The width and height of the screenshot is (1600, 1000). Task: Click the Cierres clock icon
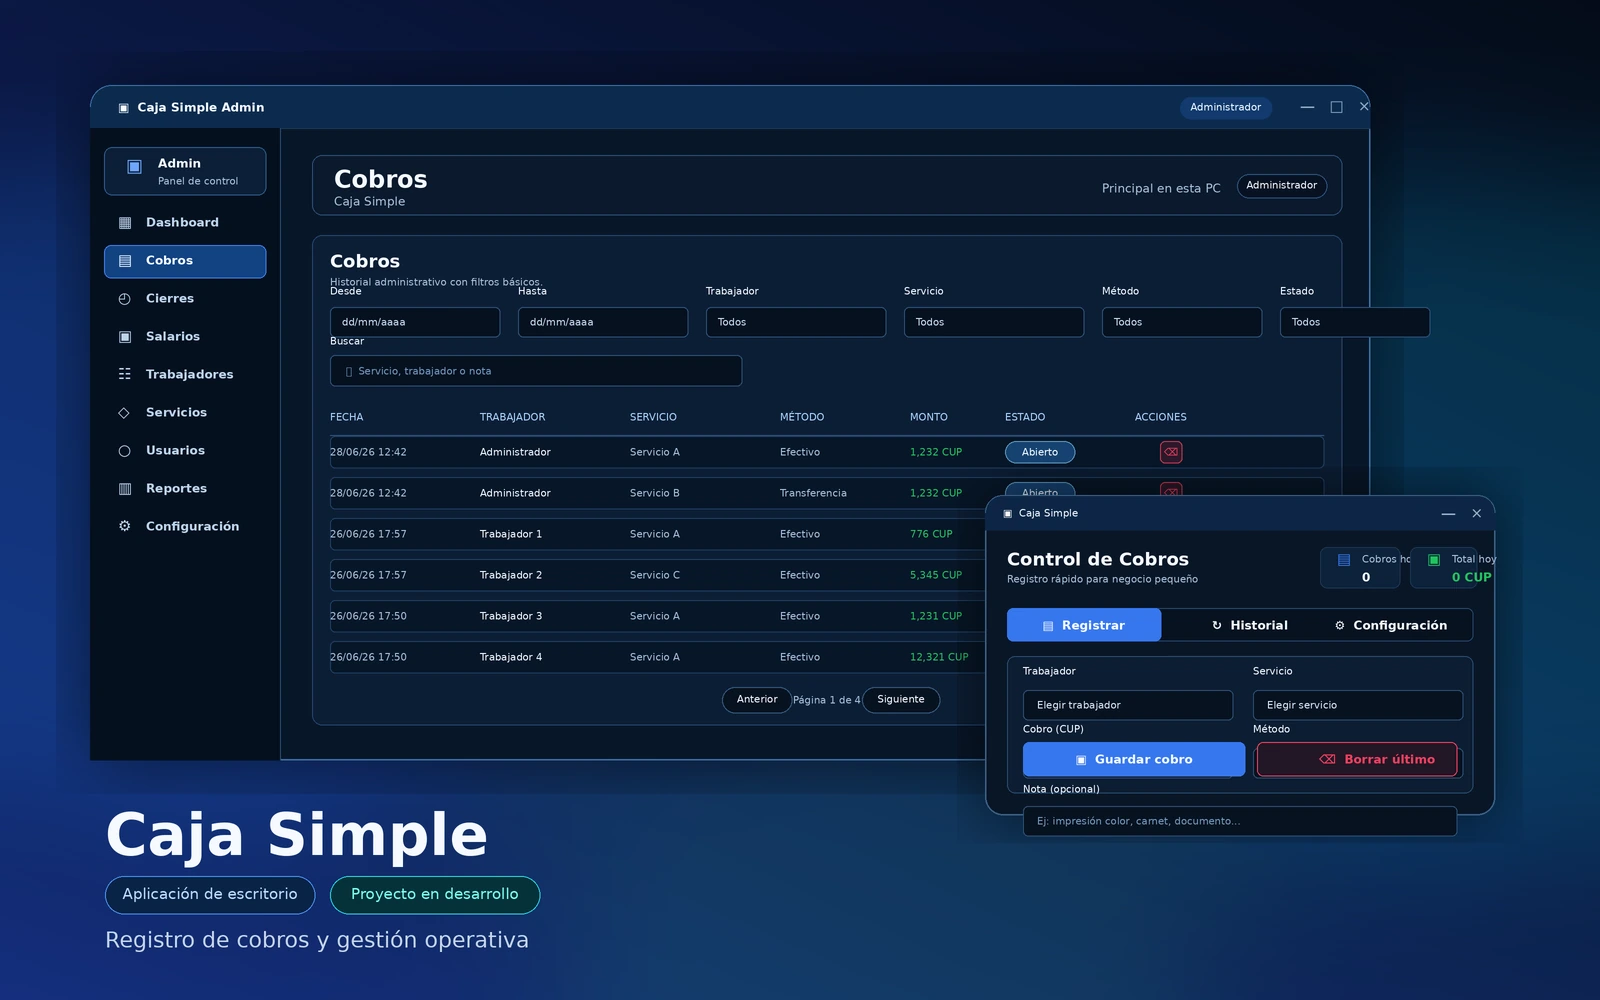(x=125, y=299)
